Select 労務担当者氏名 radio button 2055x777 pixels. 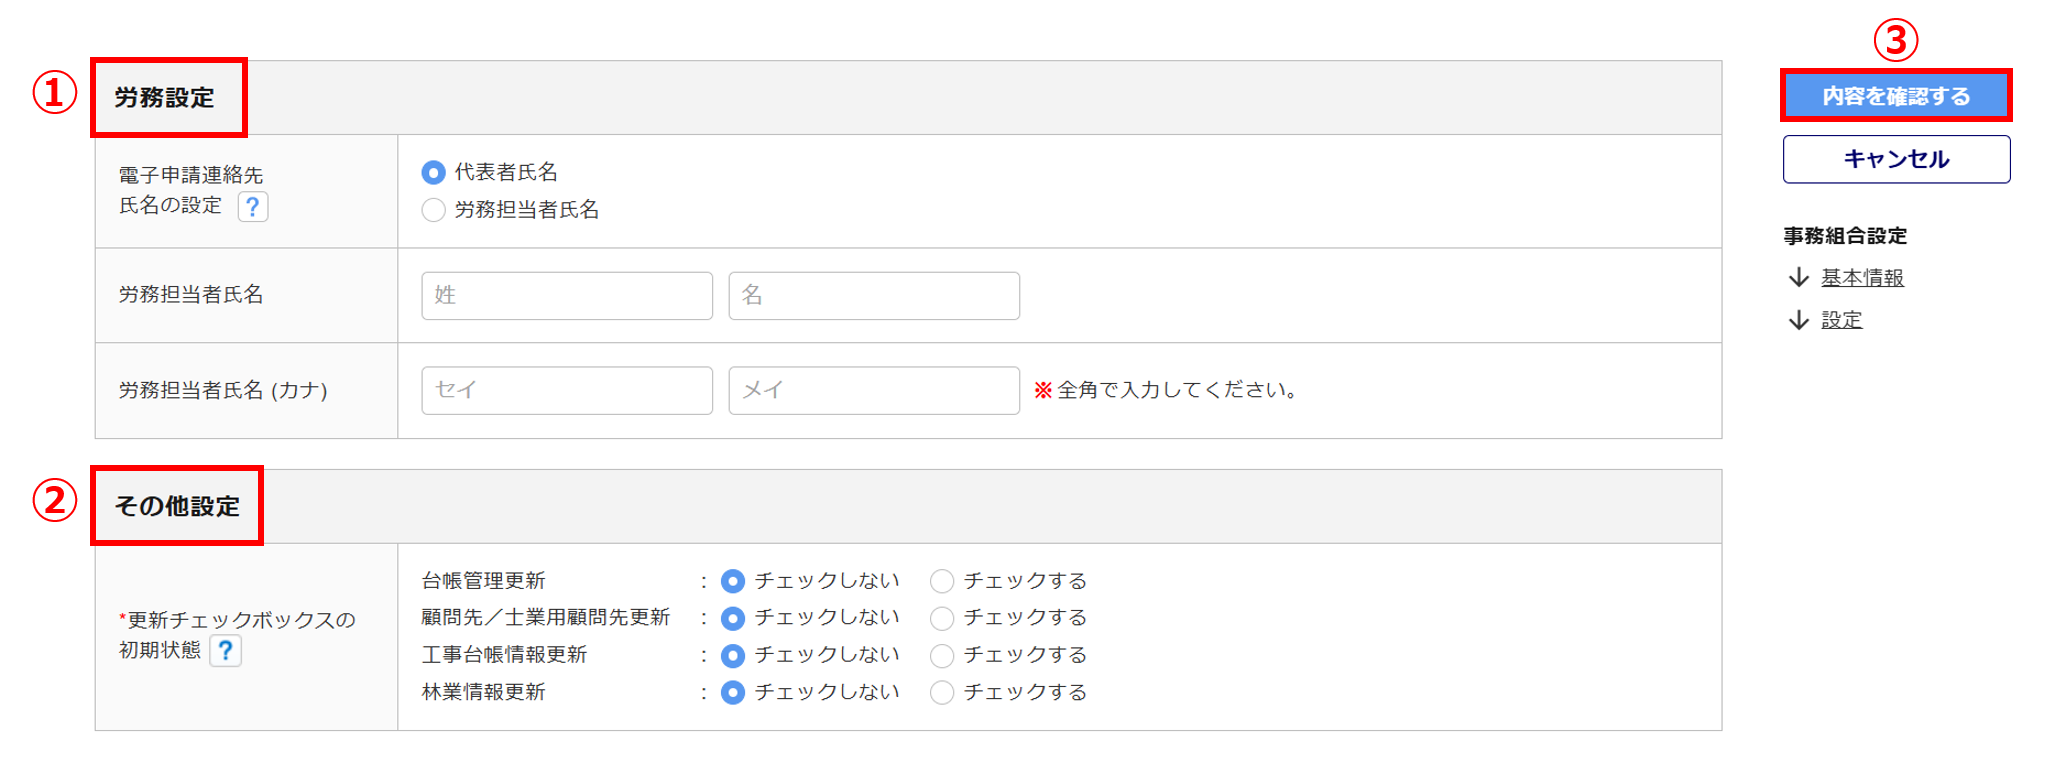433,210
